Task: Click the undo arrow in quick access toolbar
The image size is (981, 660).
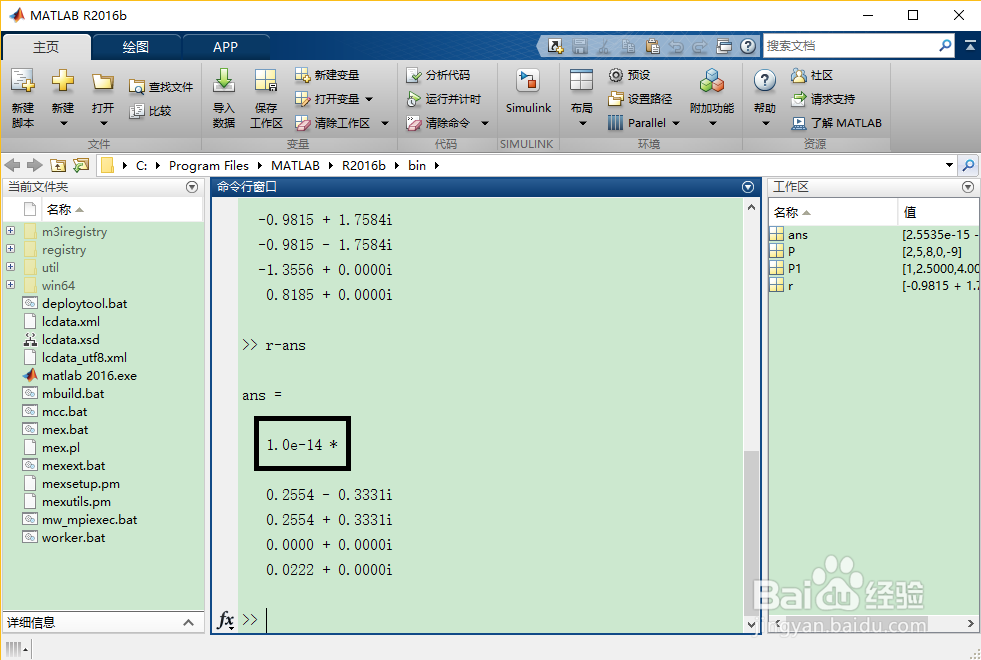Action: [x=676, y=46]
